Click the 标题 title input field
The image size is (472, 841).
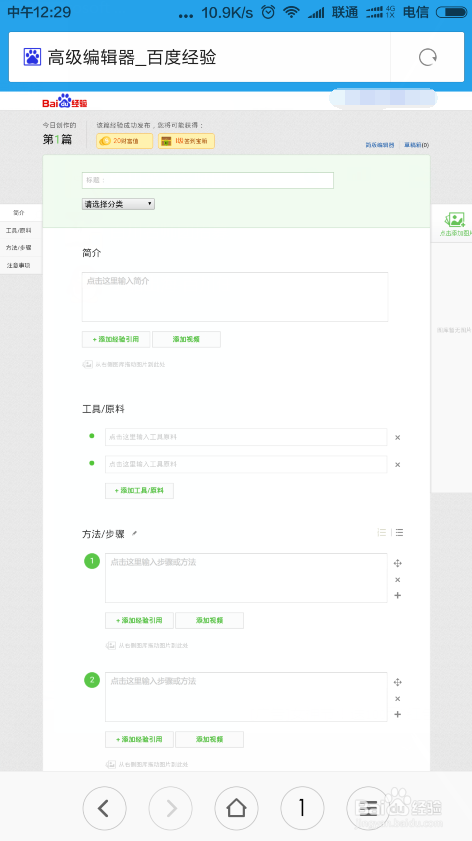[x=208, y=181]
